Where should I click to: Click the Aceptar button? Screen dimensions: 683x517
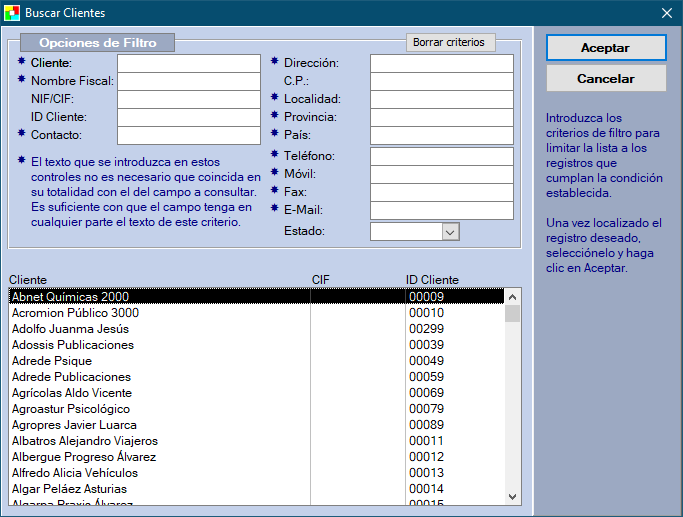click(x=605, y=48)
